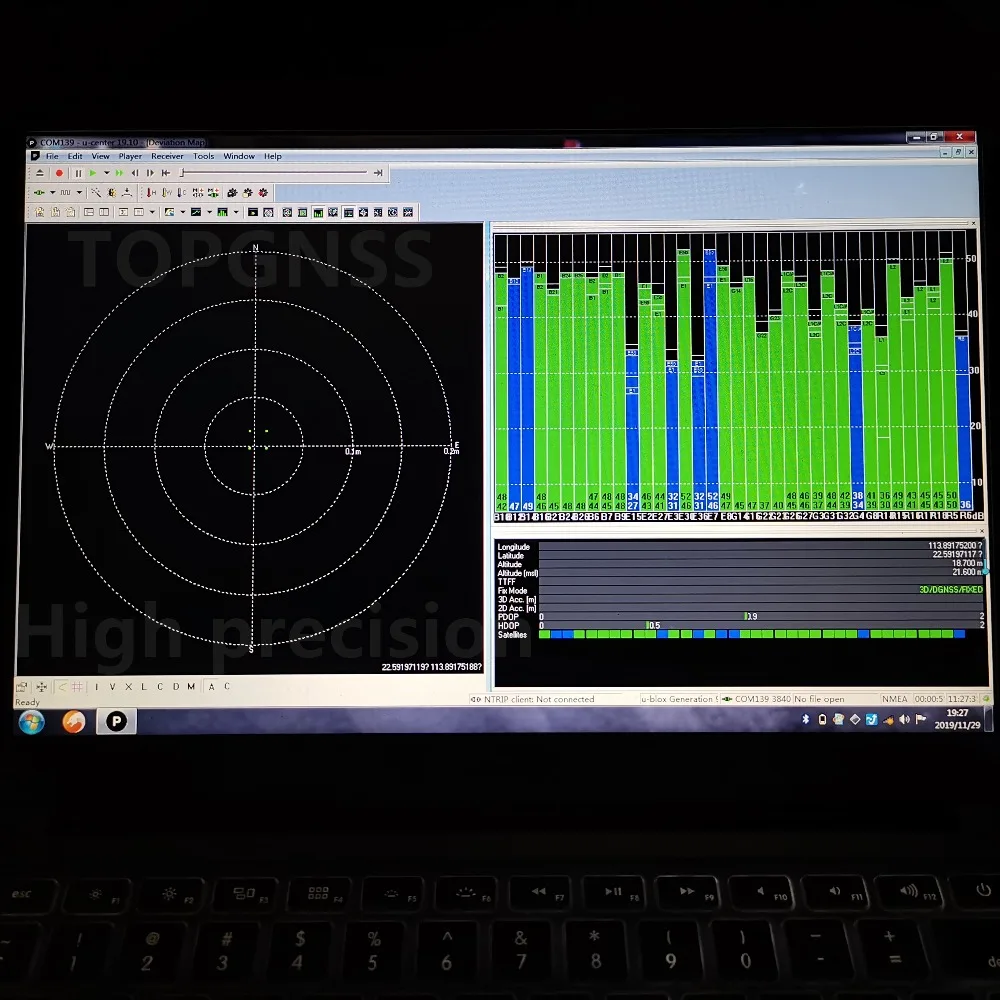The height and width of the screenshot is (1000, 1000).
Task: Open the View menu
Action: point(101,156)
